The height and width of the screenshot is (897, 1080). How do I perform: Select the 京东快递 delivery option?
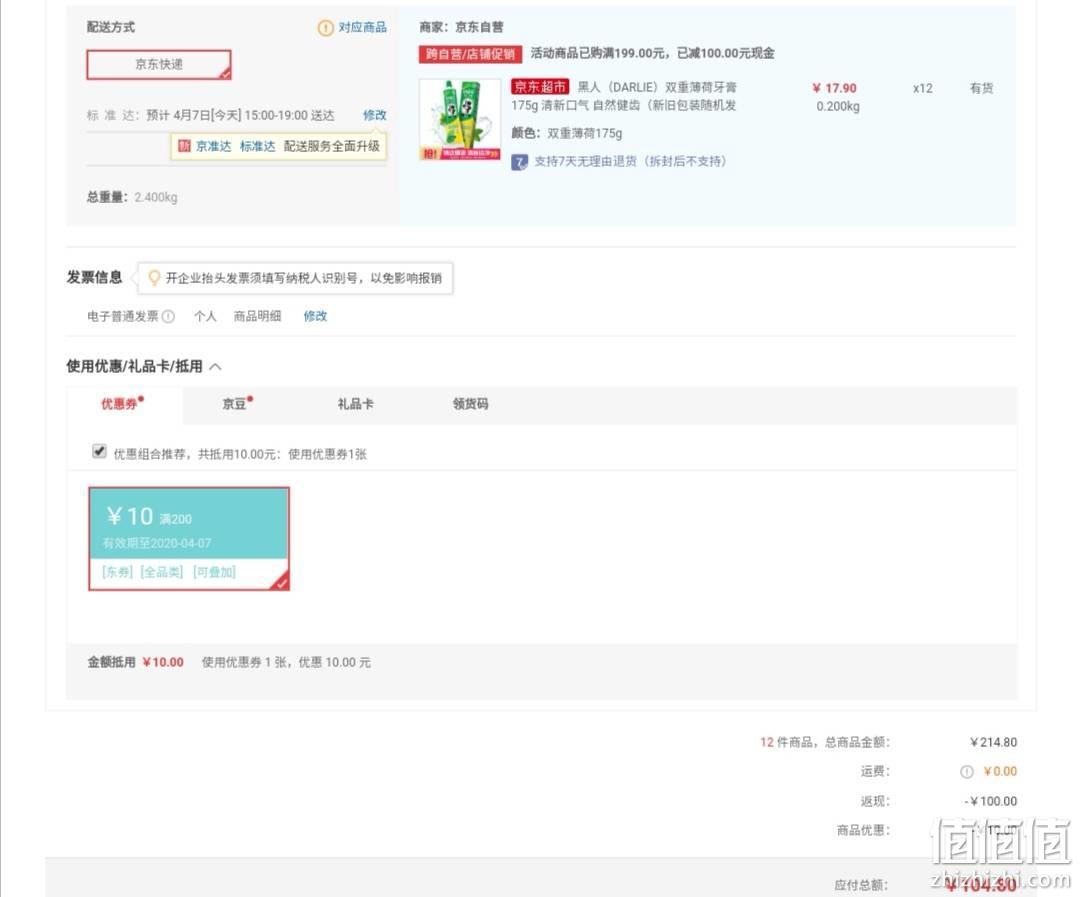[159, 65]
